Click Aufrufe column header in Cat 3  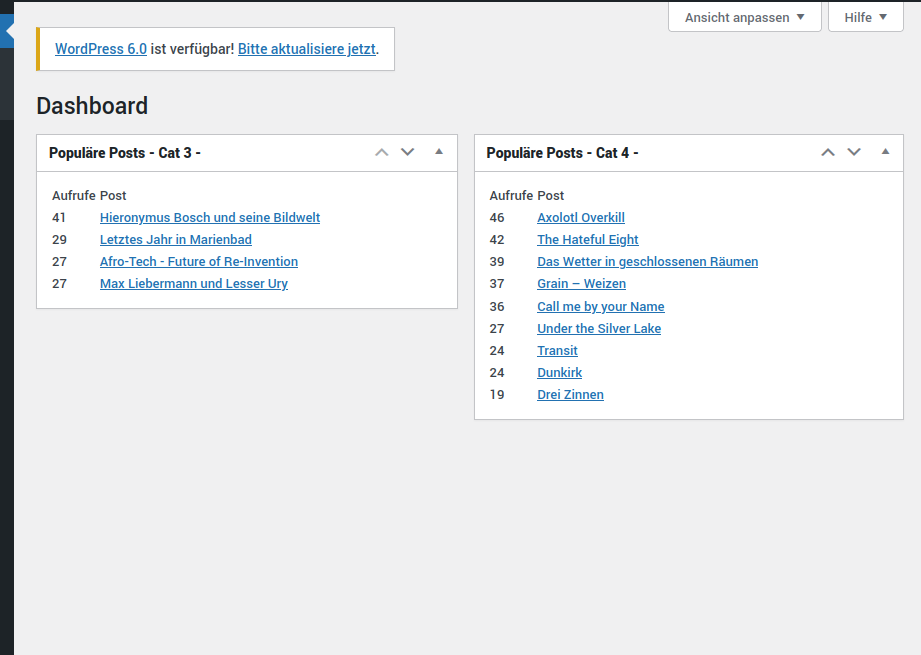tap(74, 196)
